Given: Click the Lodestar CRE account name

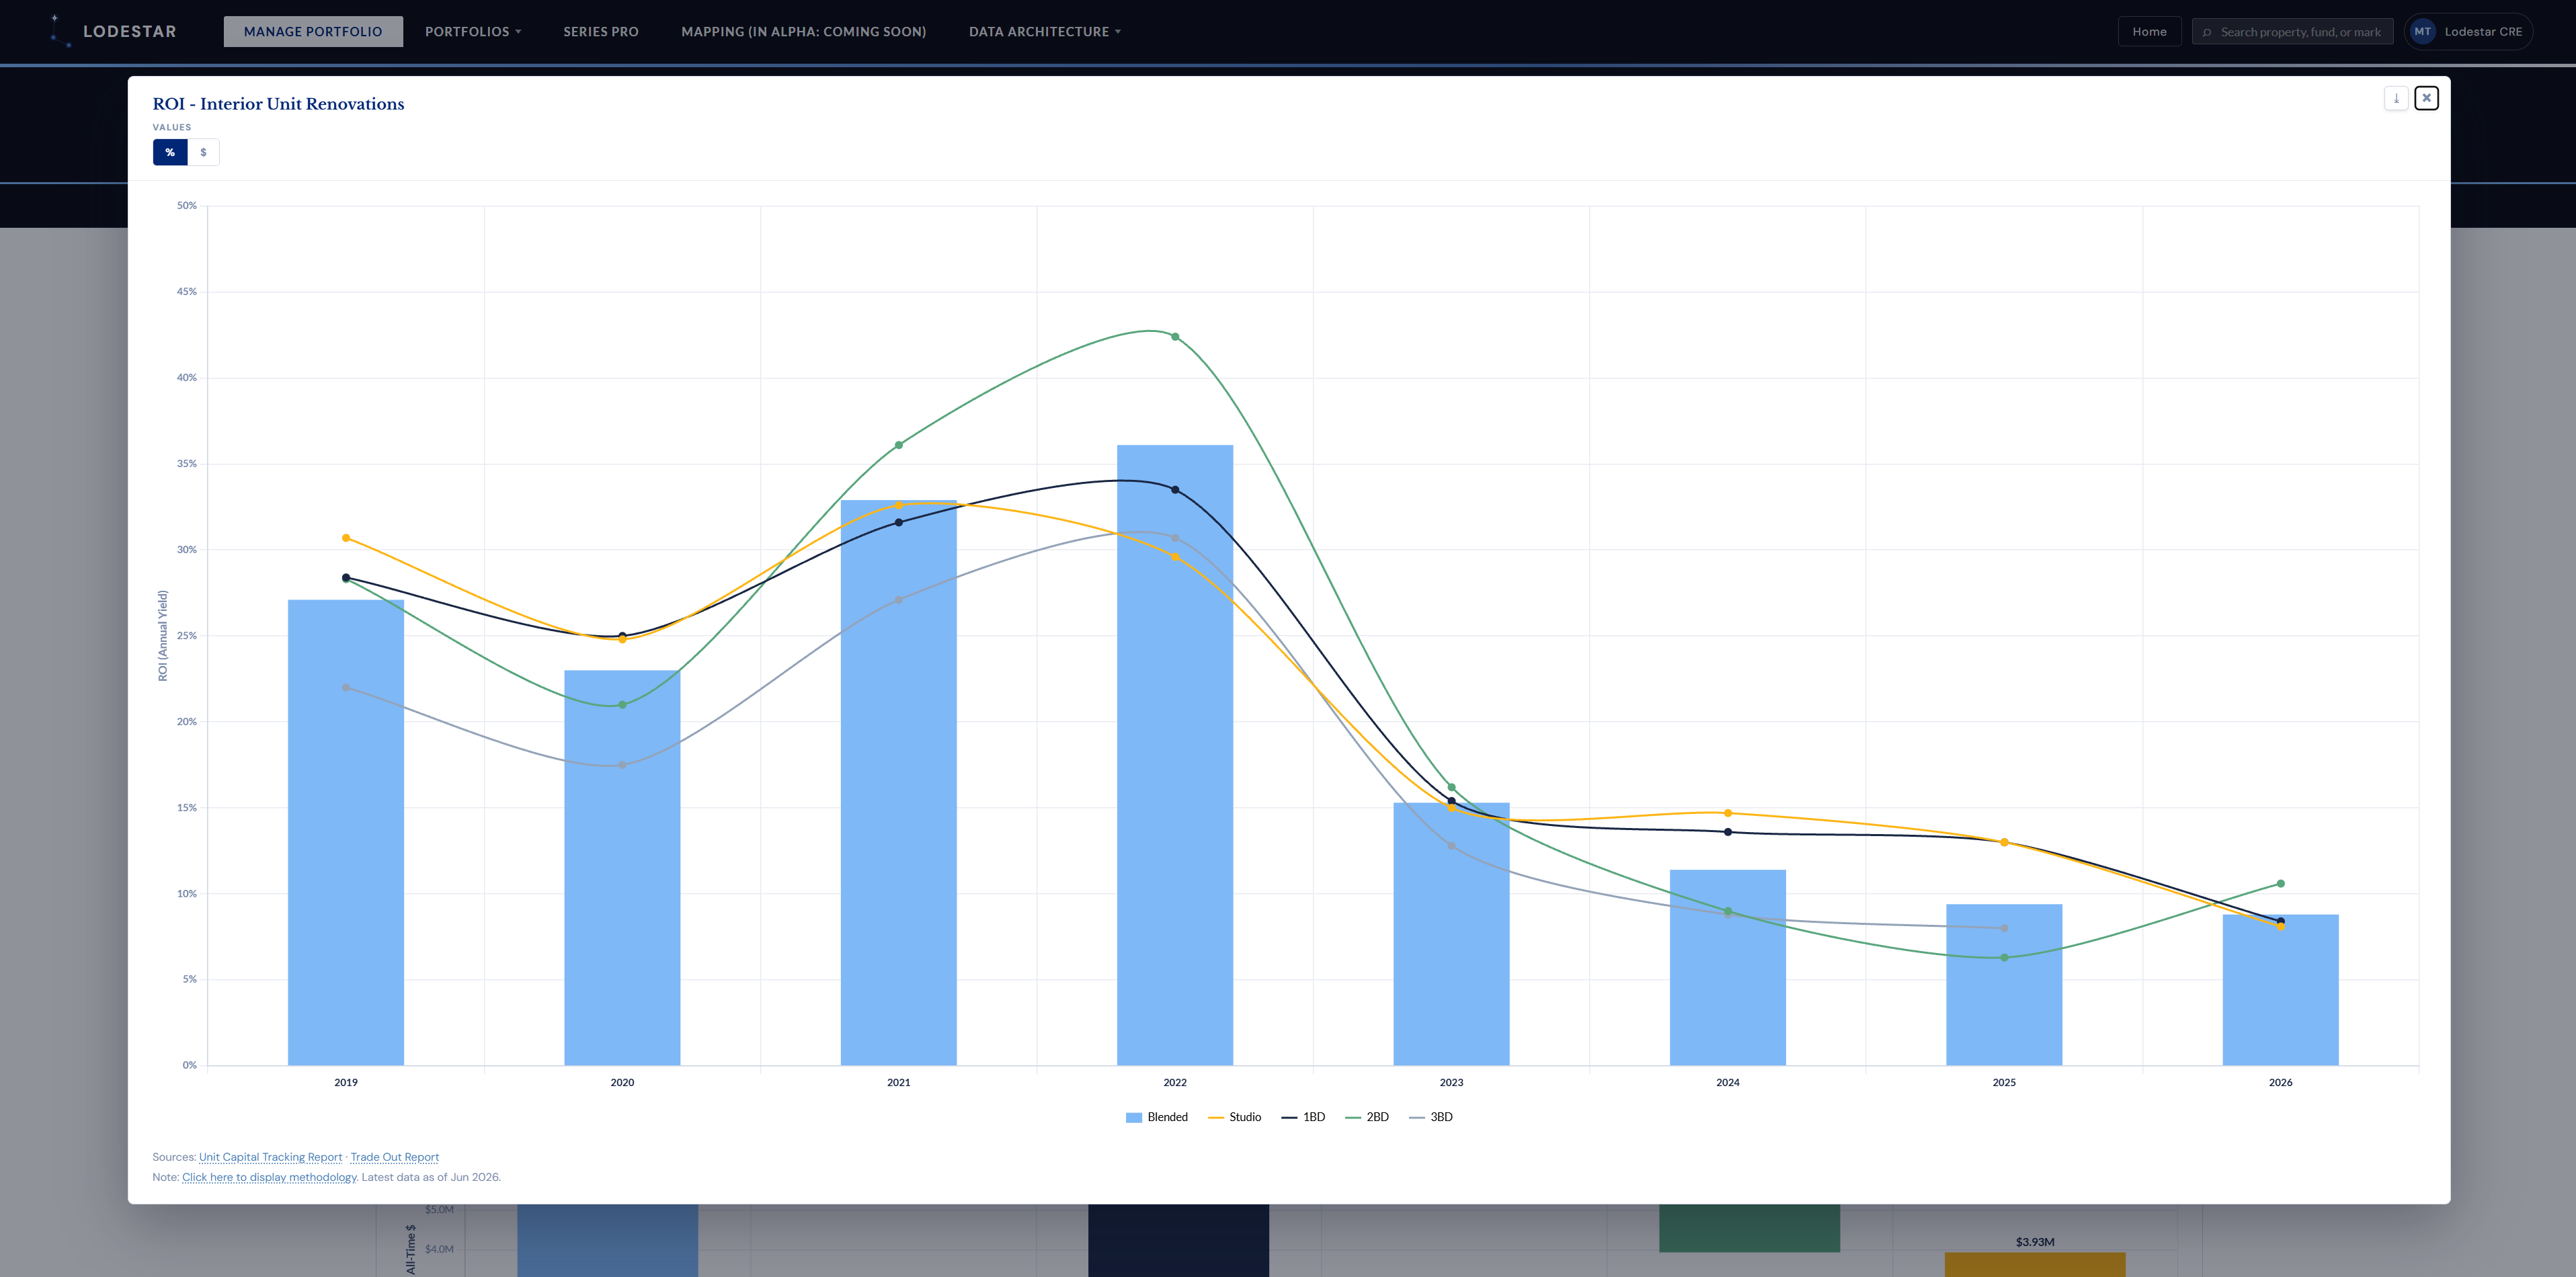Looking at the screenshot, I should click(x=2483, y=32).
